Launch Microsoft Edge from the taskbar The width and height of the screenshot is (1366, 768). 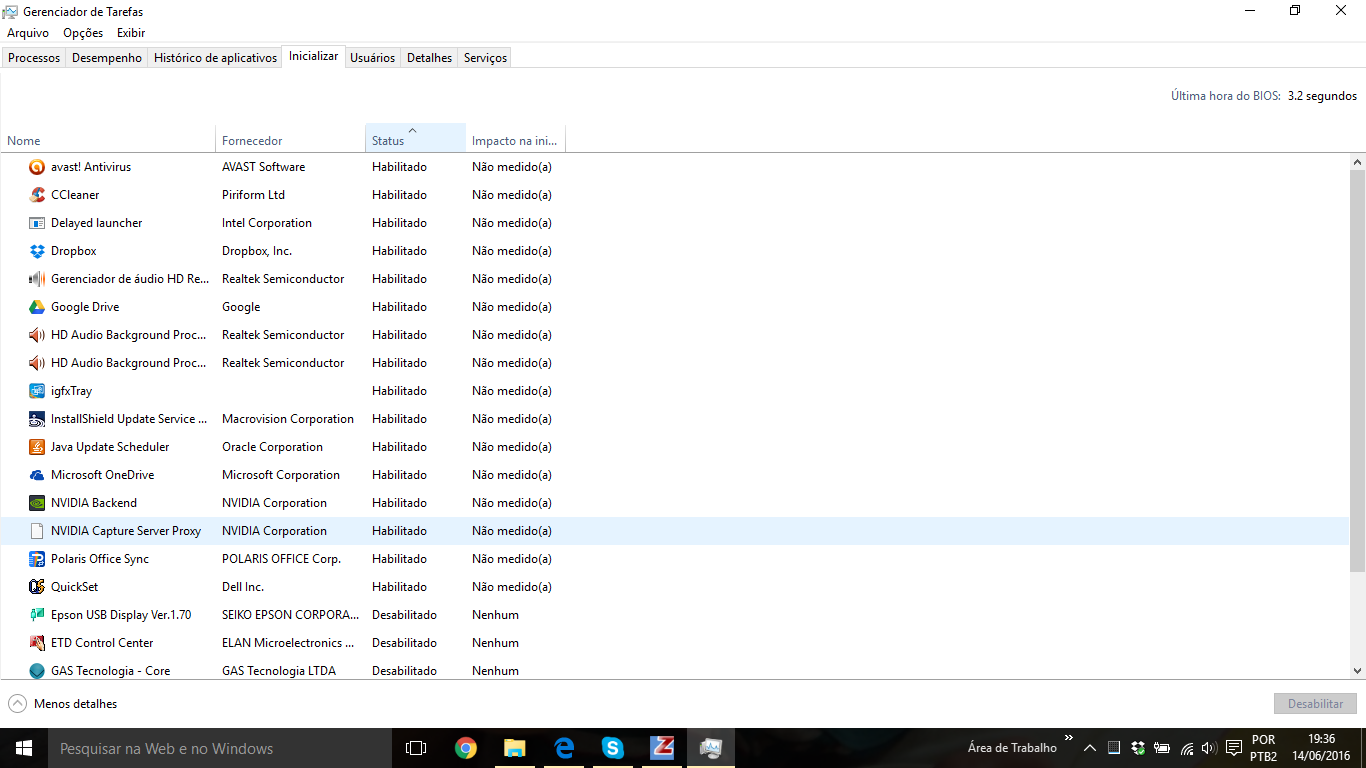pyautogui.click(x=564, y=748)
